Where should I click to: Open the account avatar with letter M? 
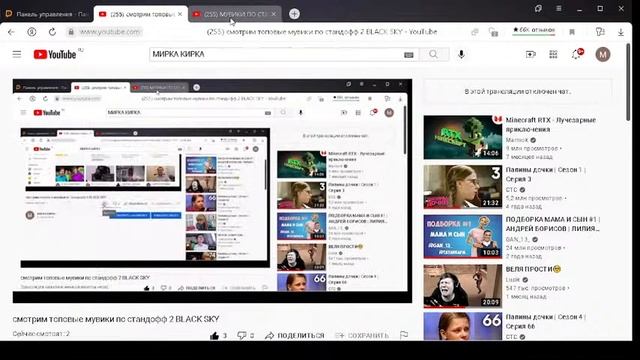pos(603,54)
